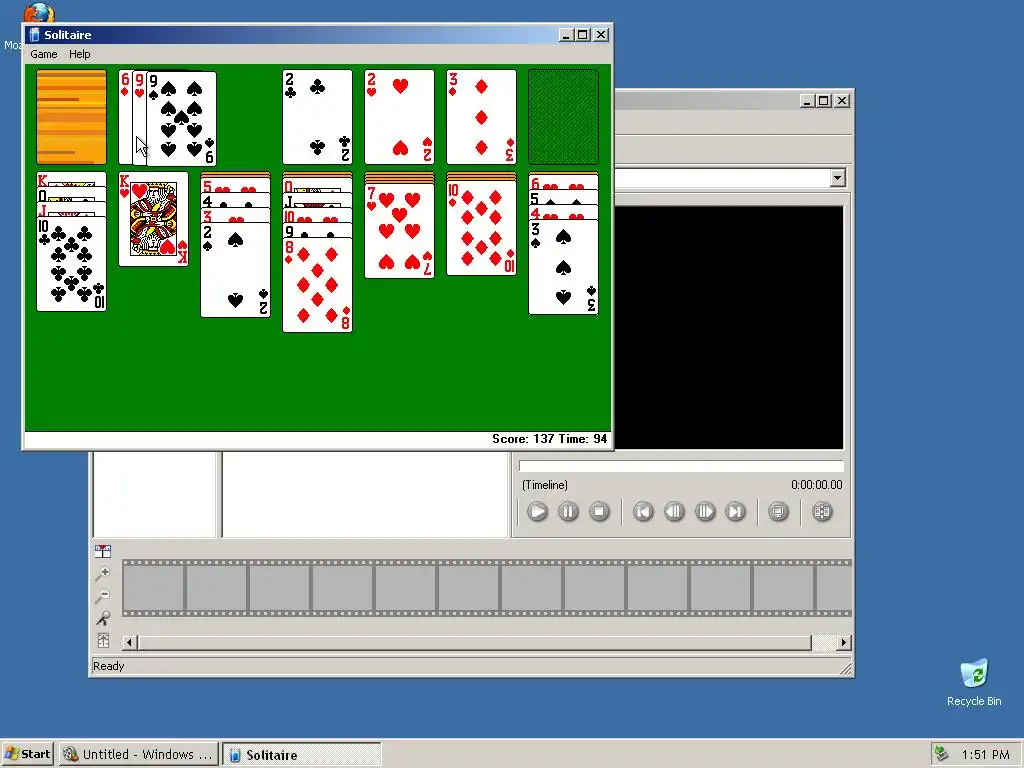The width and height of the screenshot is (1024, 768).
Task: Minimize the Solitaire window
Action: click(566, 35)
